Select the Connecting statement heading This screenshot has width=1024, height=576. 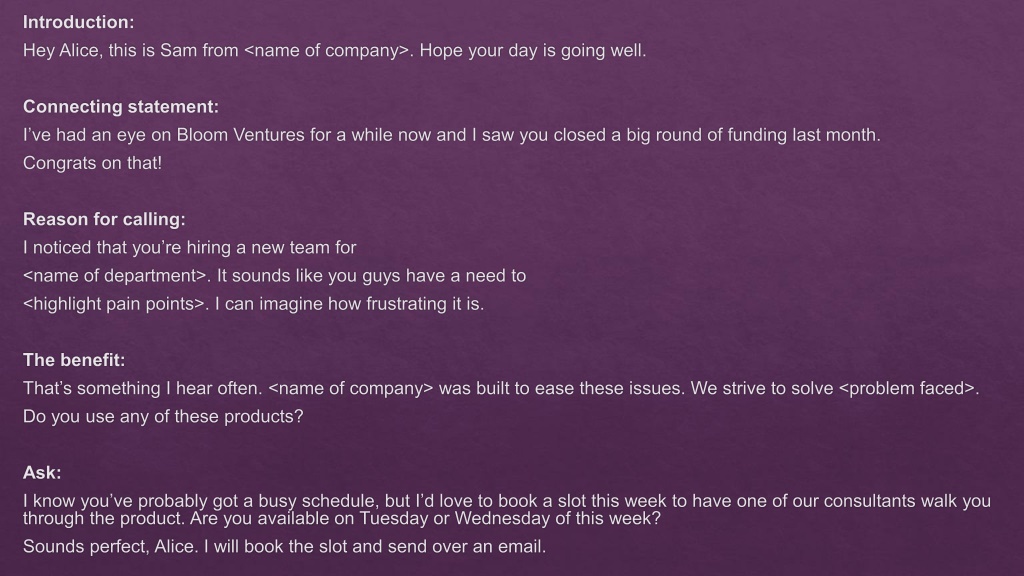[x=121, y=106]
